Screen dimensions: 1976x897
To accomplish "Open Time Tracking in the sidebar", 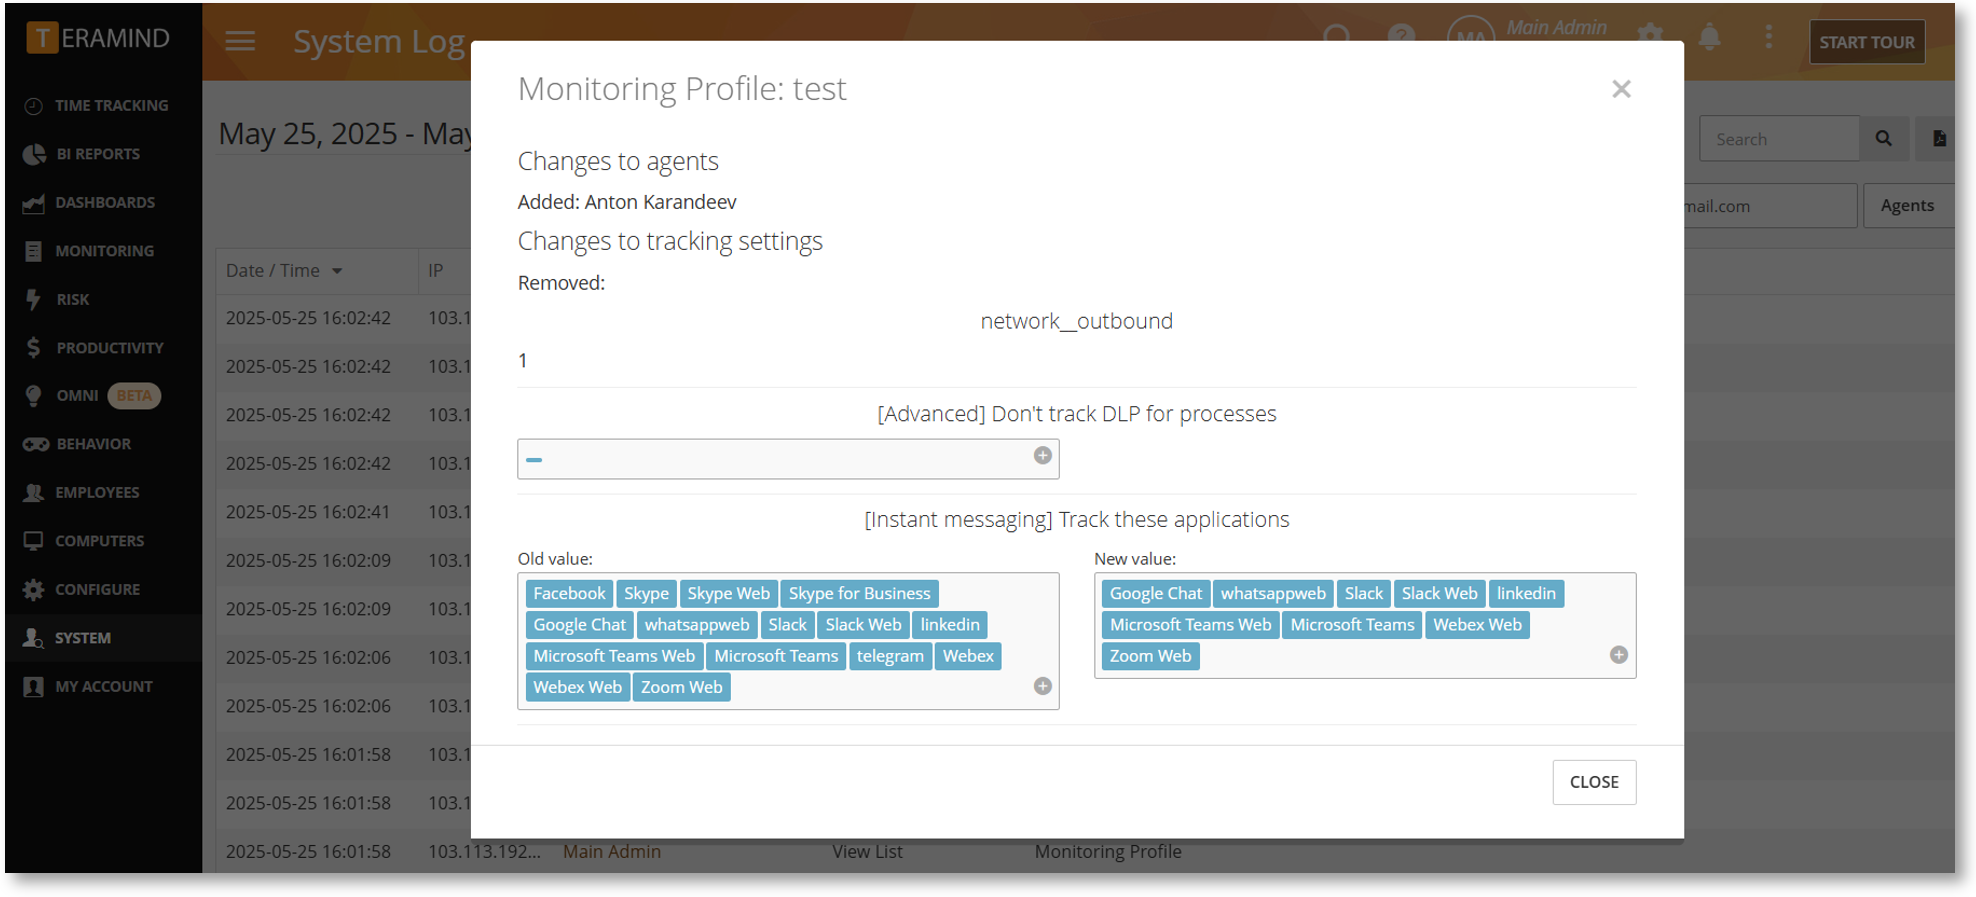I will pyautogui.click(x=102, y=105).
